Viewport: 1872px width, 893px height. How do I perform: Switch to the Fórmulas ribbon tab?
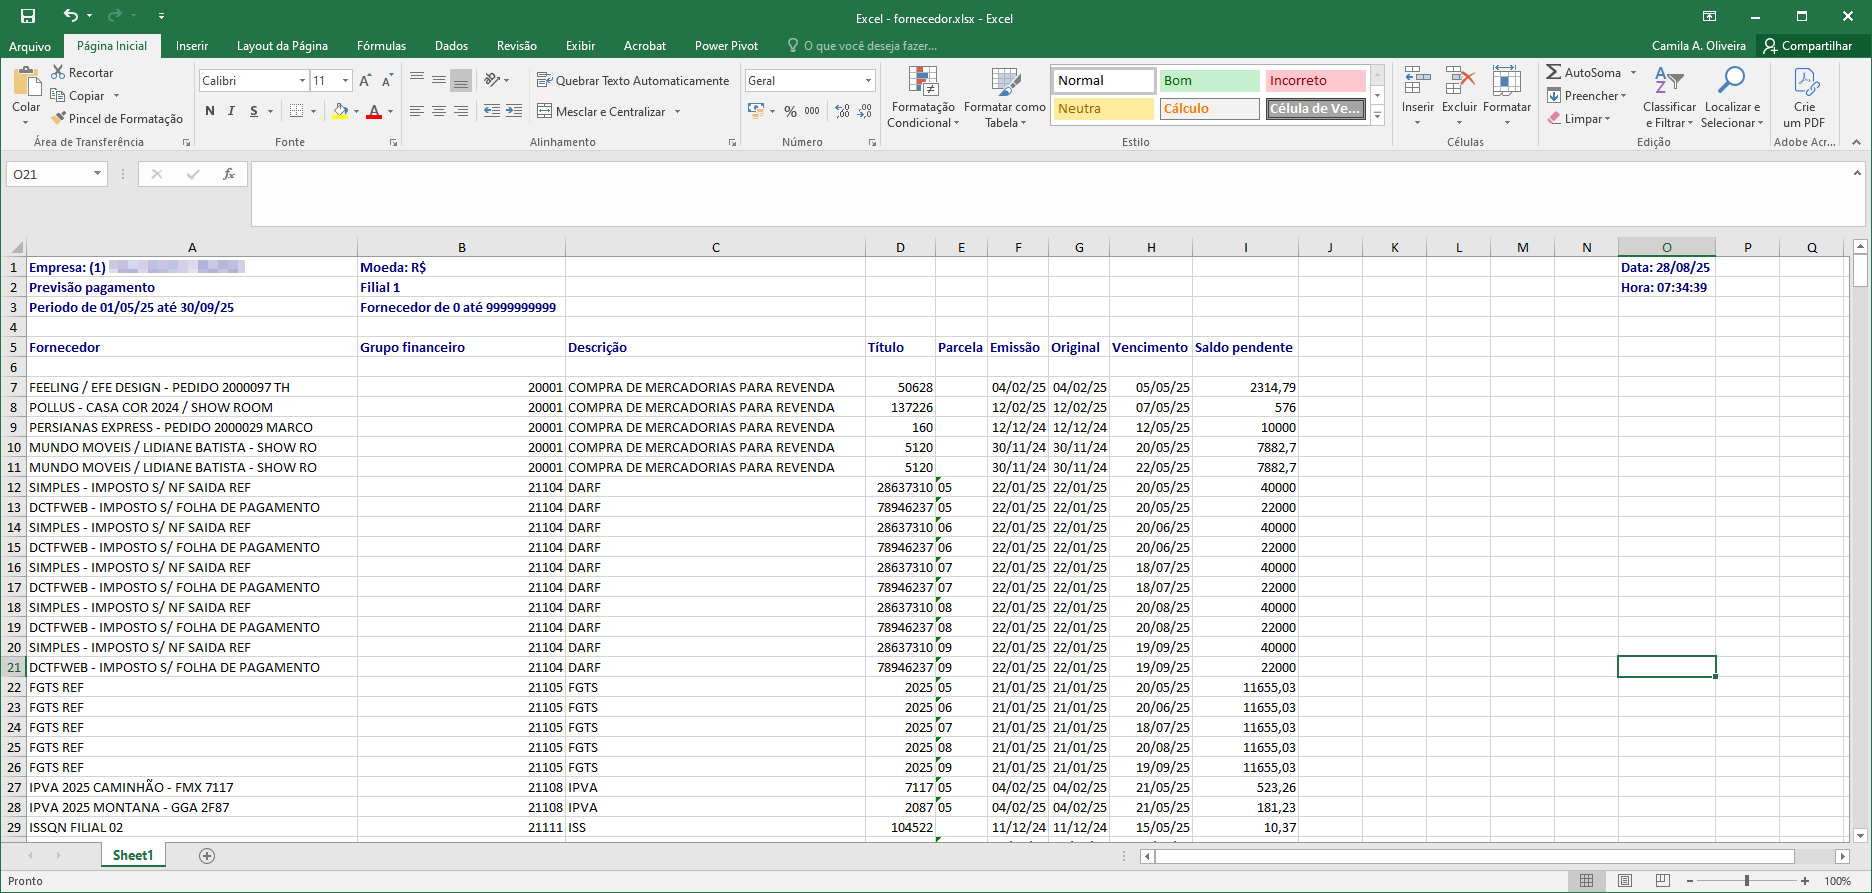pos(381,46)
